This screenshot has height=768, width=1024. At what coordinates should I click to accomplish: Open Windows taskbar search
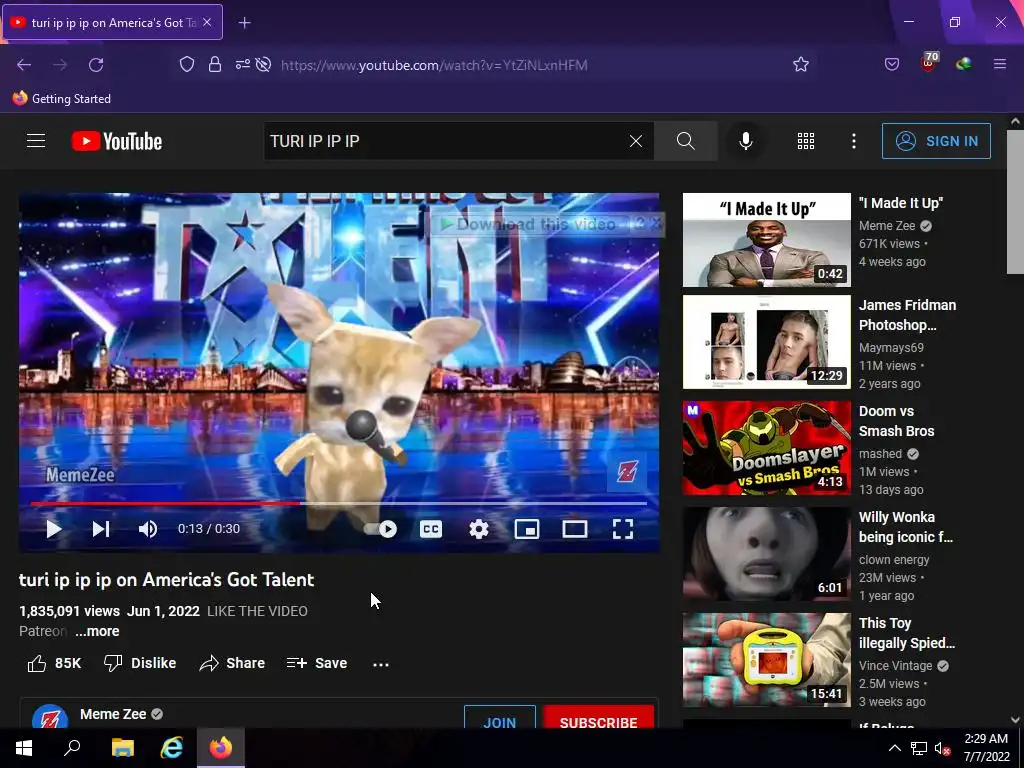point(72,748)
